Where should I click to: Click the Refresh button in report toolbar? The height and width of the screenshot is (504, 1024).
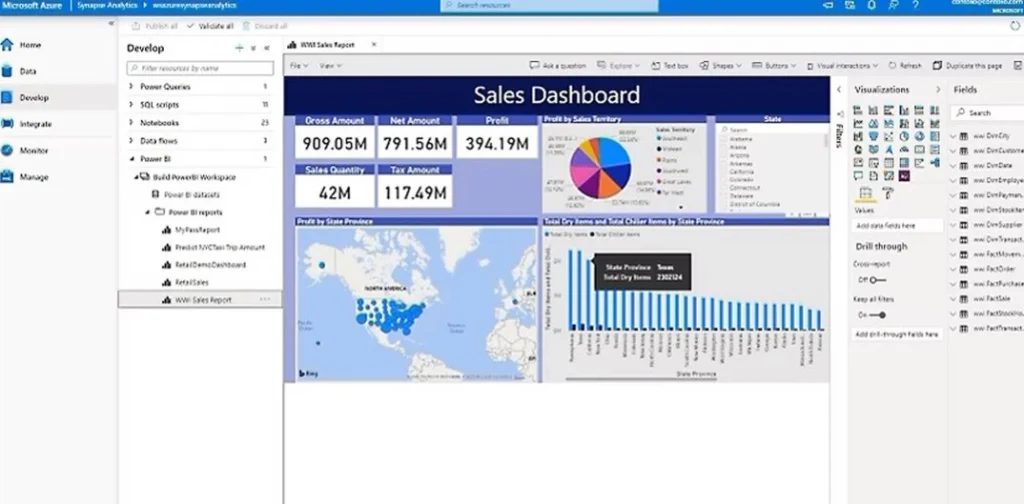pos(904,66)
